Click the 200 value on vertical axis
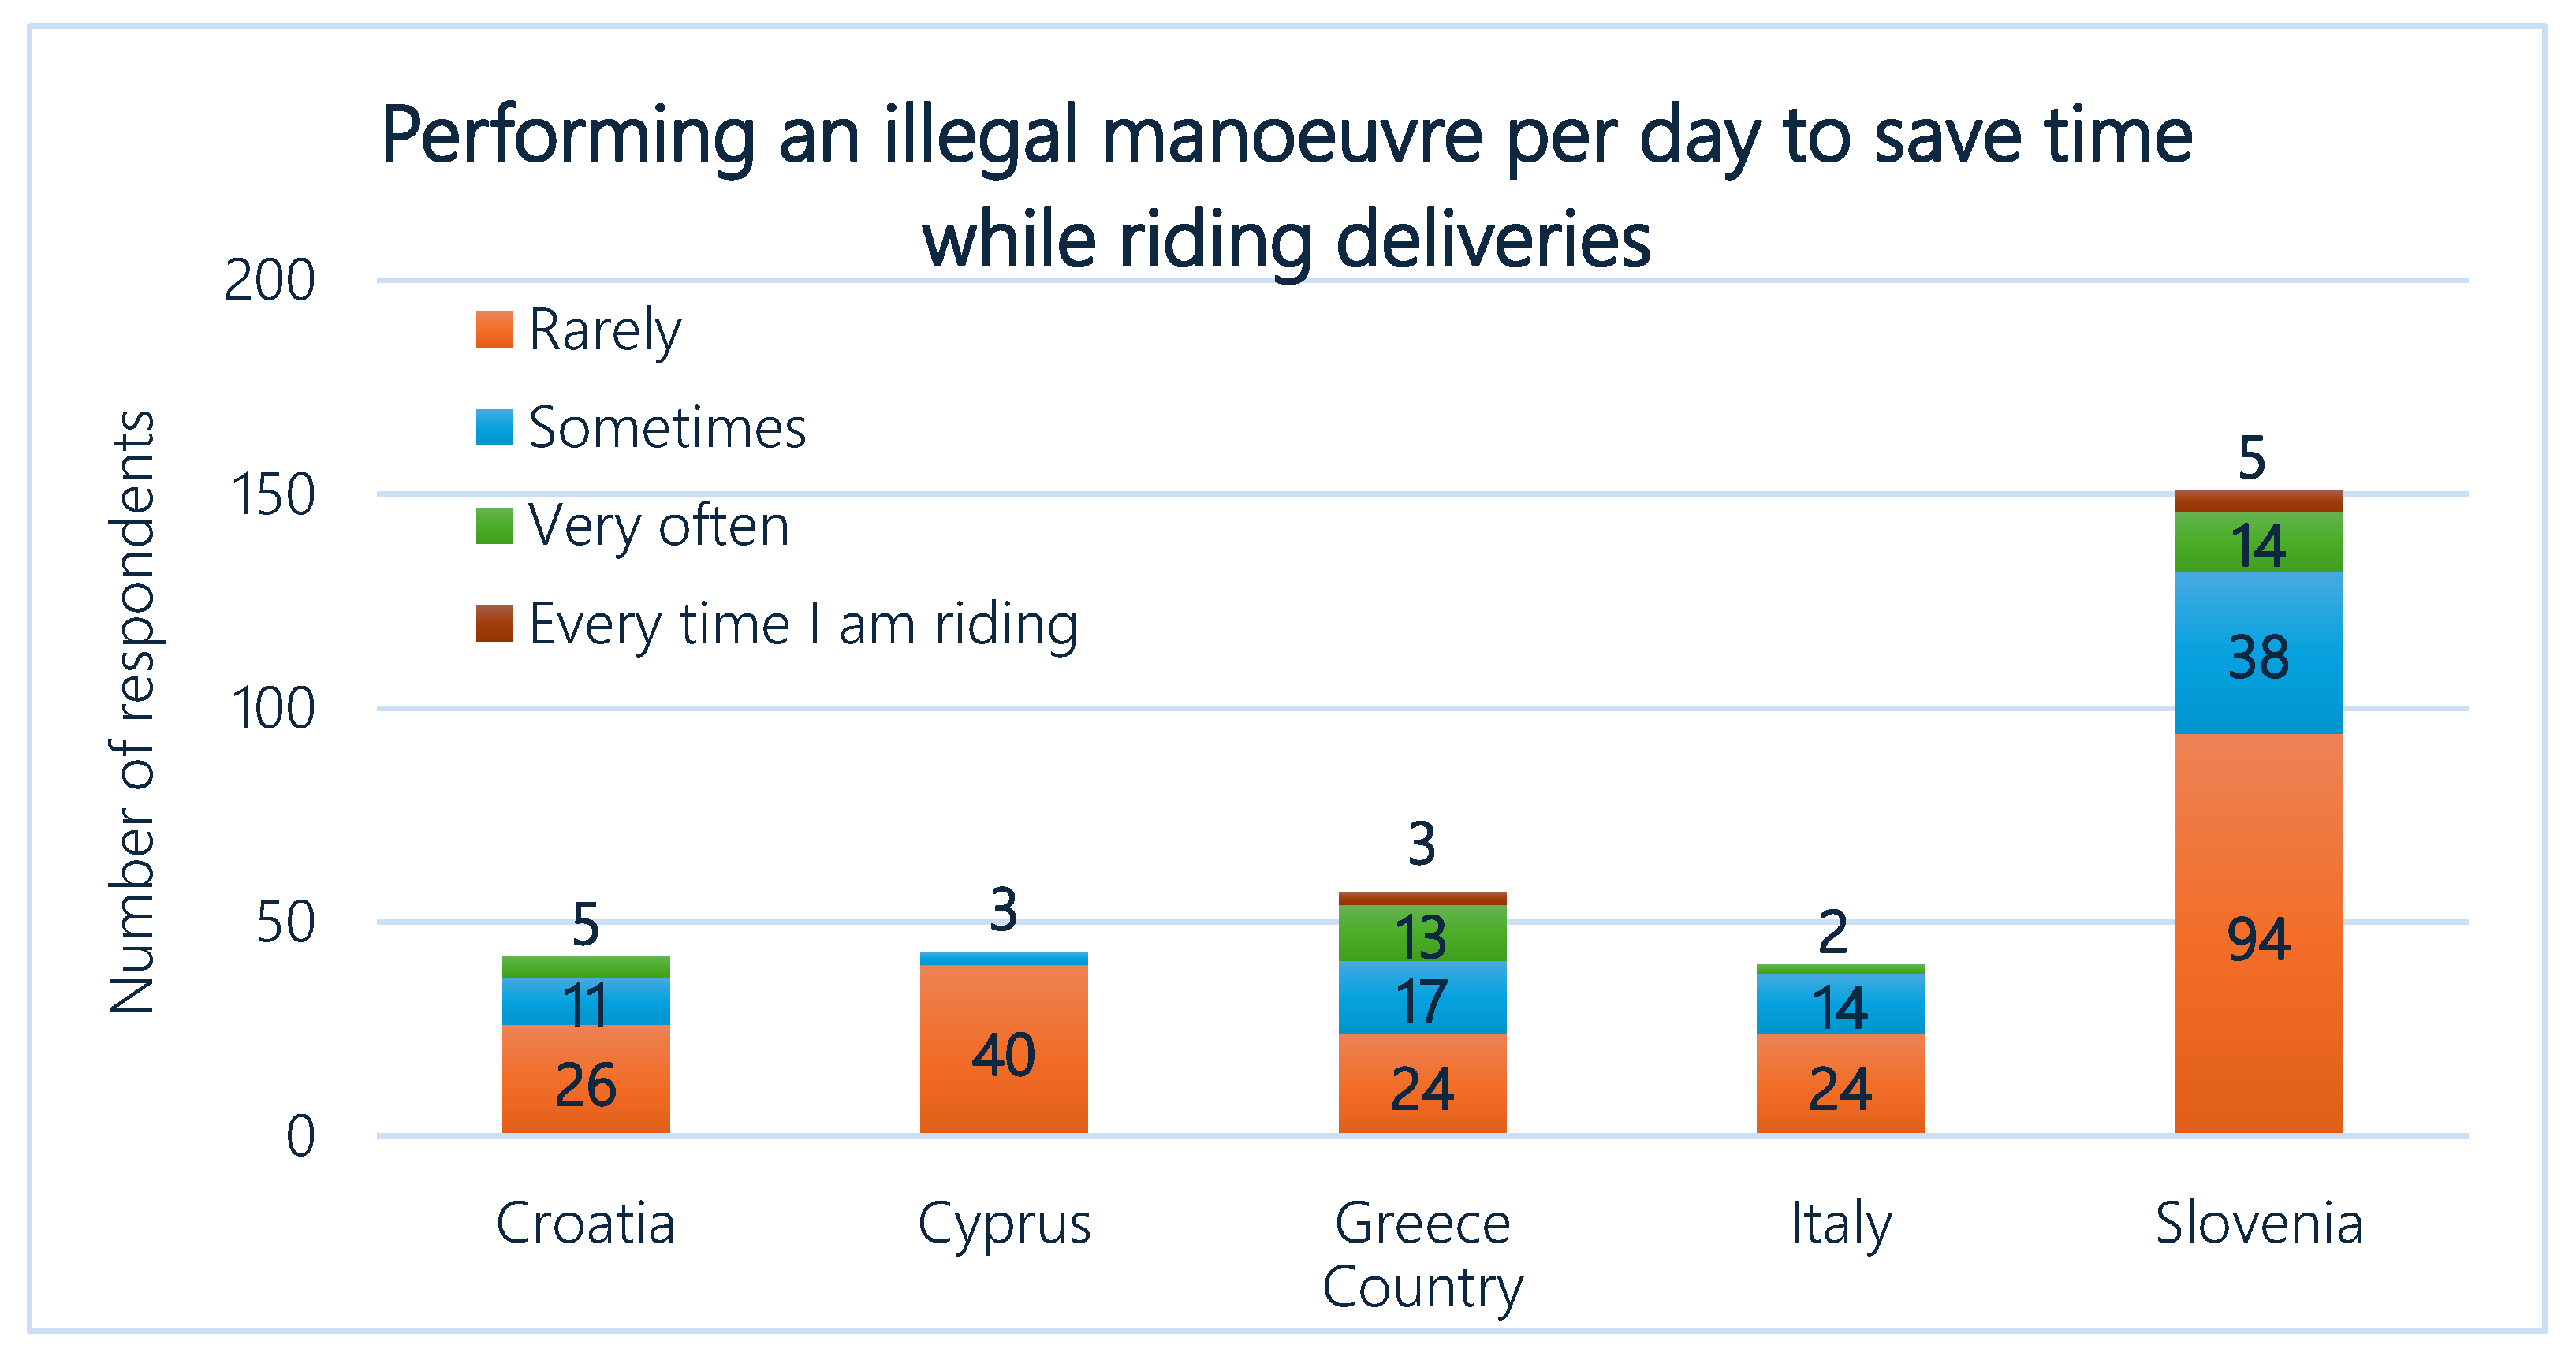The height and width of the screenshot is (1360, 2576). tap(269, 280)
